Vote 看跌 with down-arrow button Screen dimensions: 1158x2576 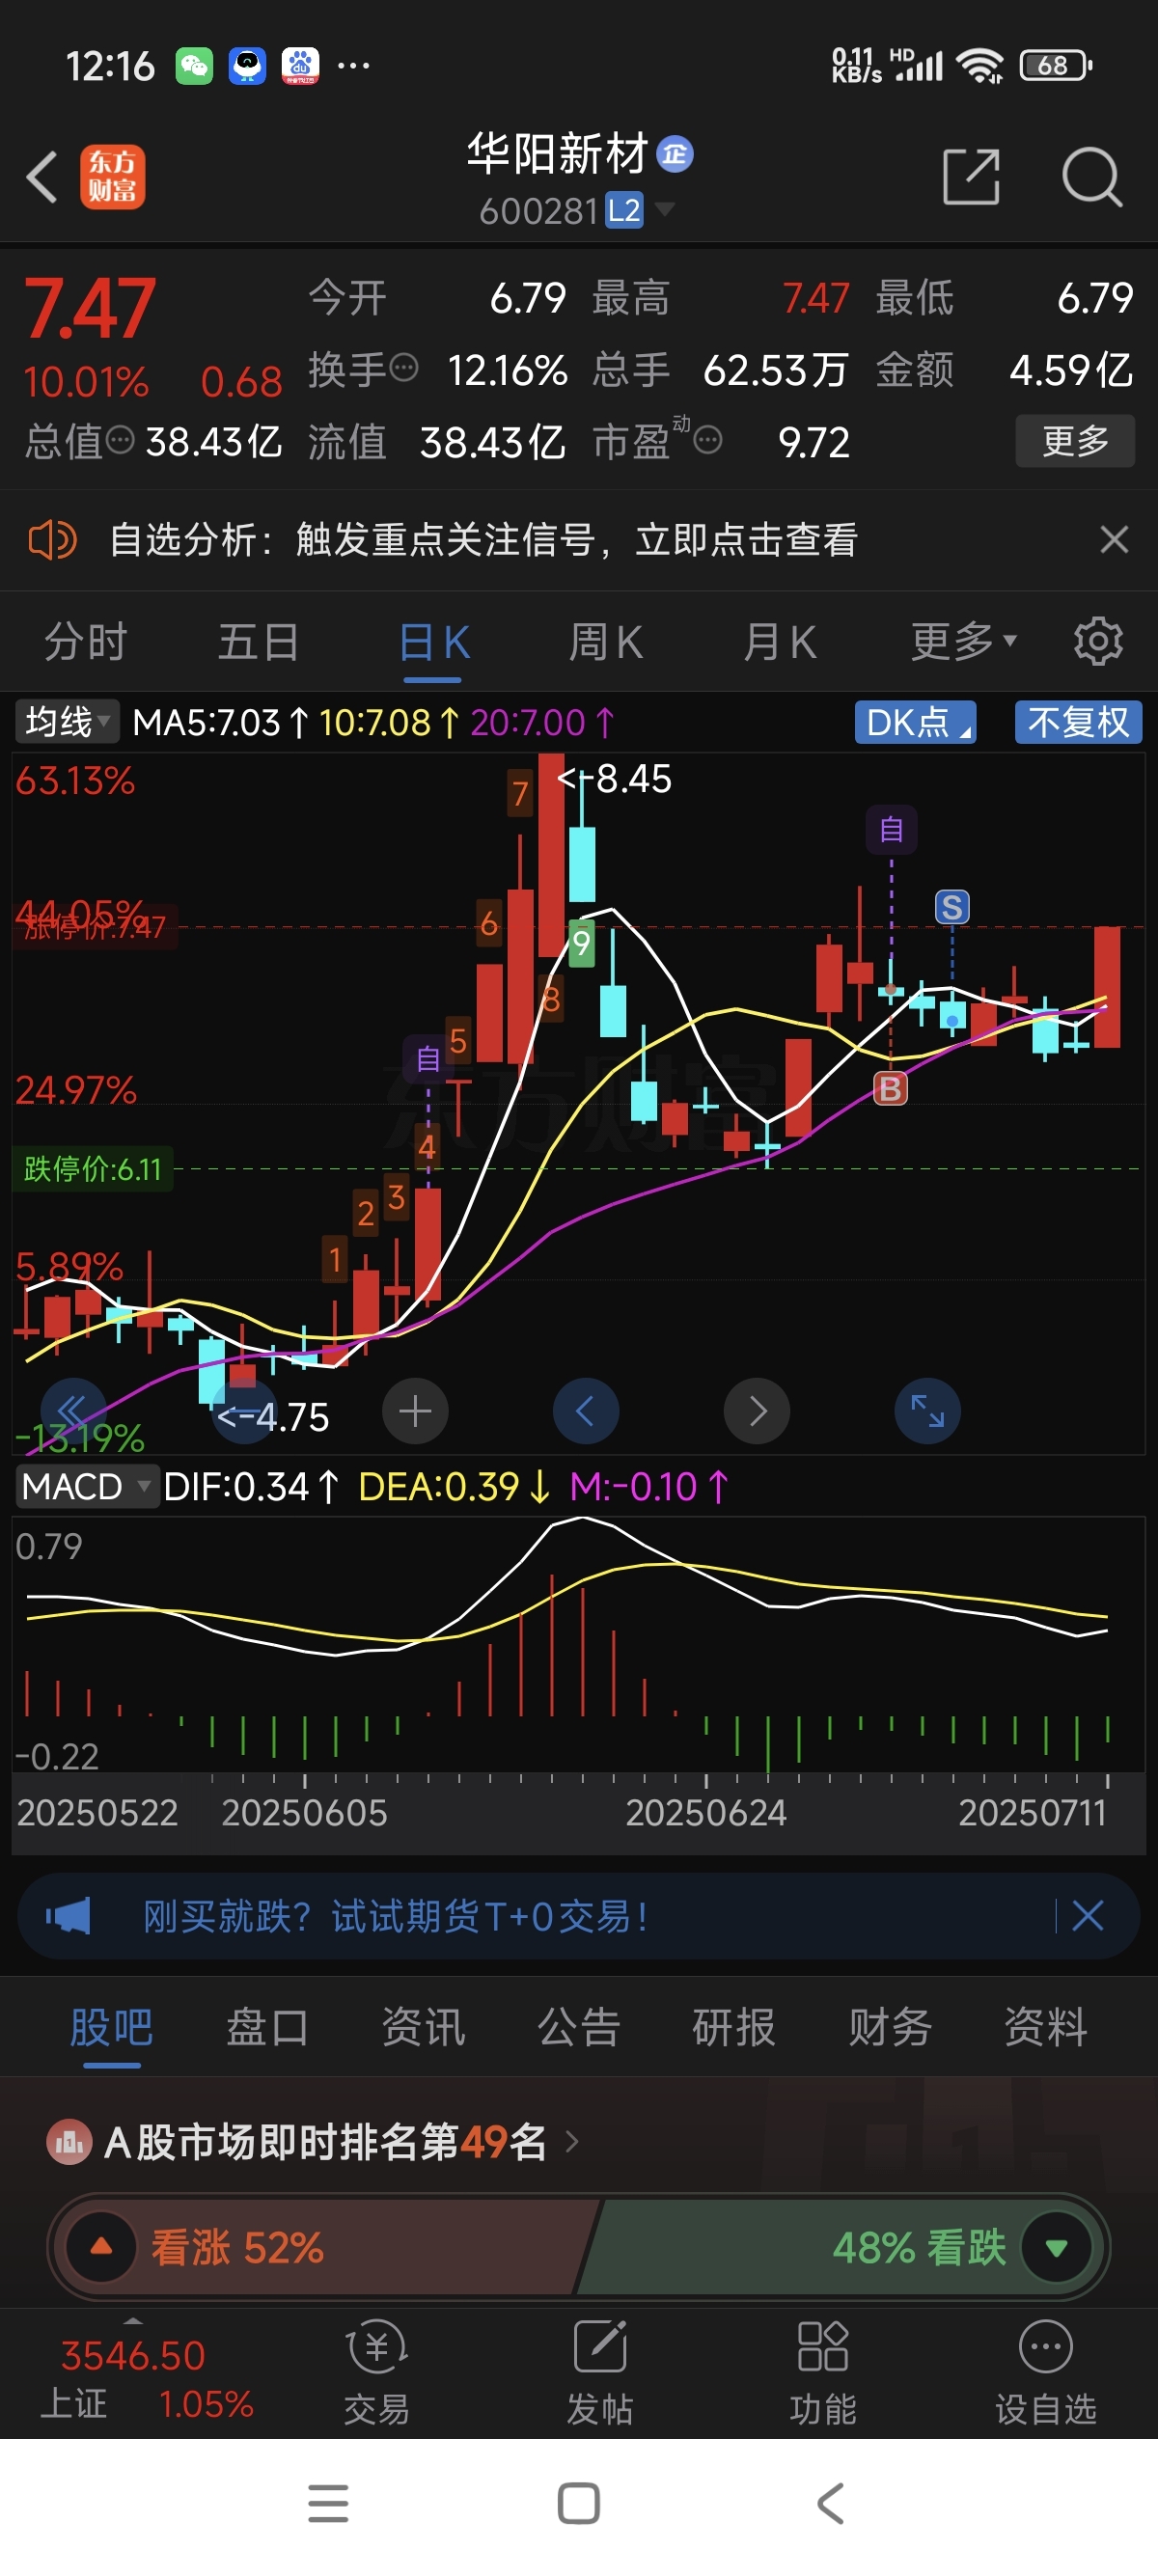1056,2247
